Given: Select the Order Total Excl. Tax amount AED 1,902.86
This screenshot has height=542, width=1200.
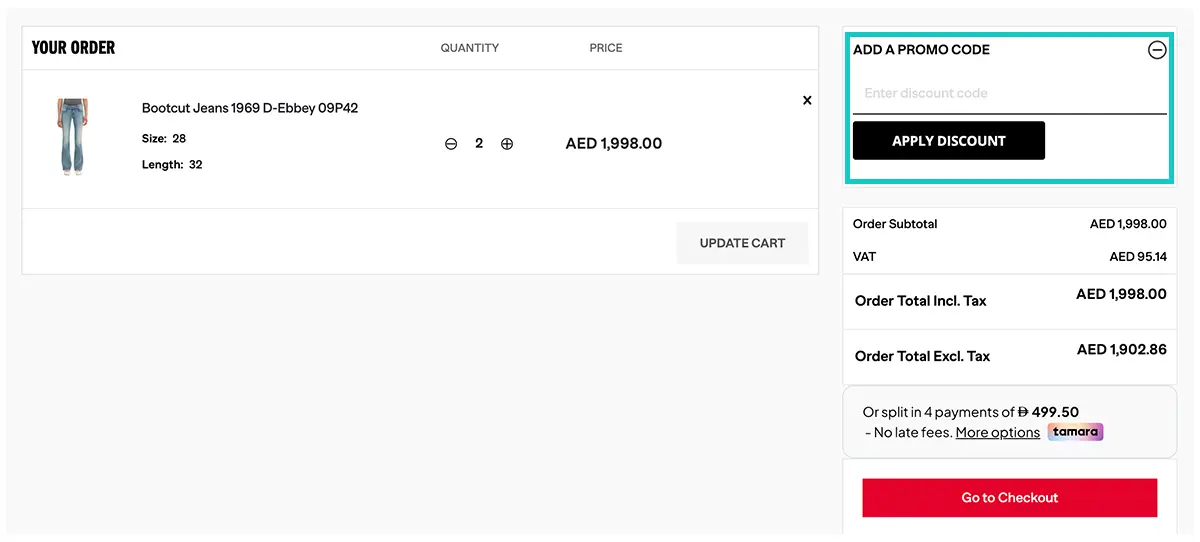Looking at the screenshot, I should click(x=1122, y=350).
